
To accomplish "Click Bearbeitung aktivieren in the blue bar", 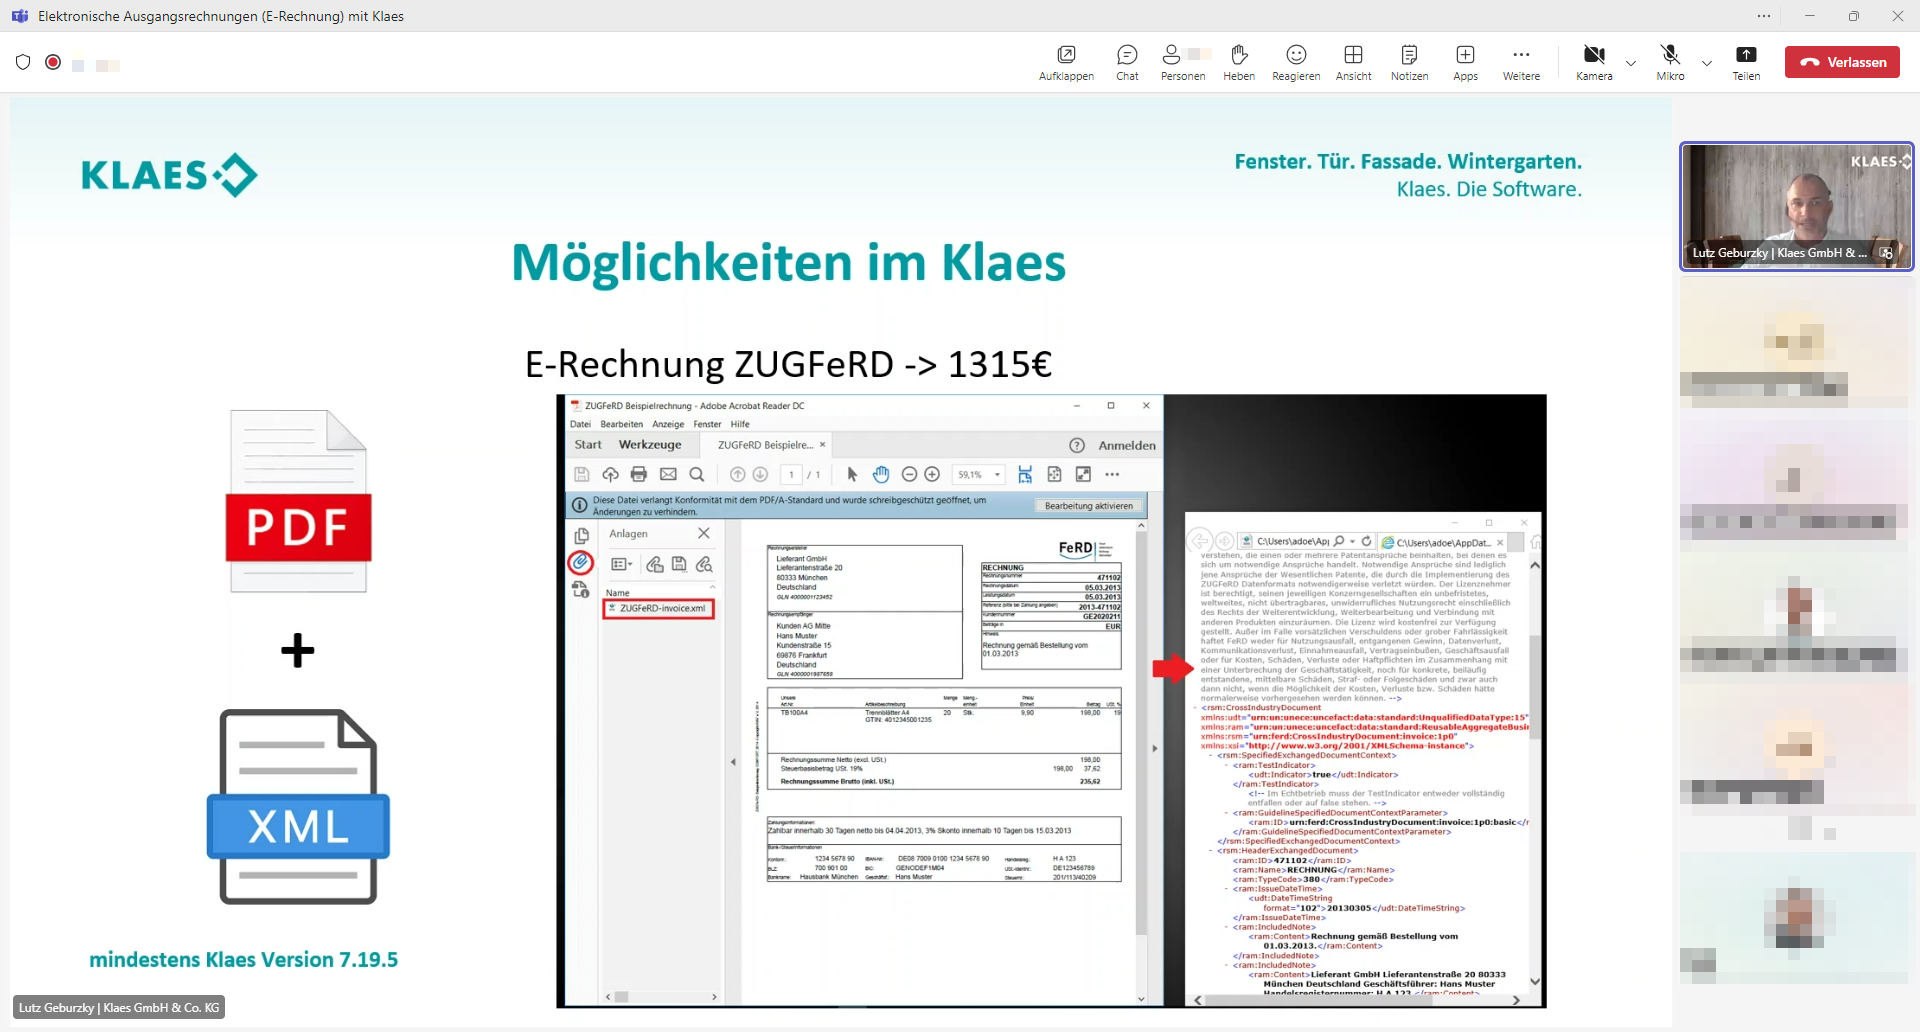I will [x=1088, y=506].
